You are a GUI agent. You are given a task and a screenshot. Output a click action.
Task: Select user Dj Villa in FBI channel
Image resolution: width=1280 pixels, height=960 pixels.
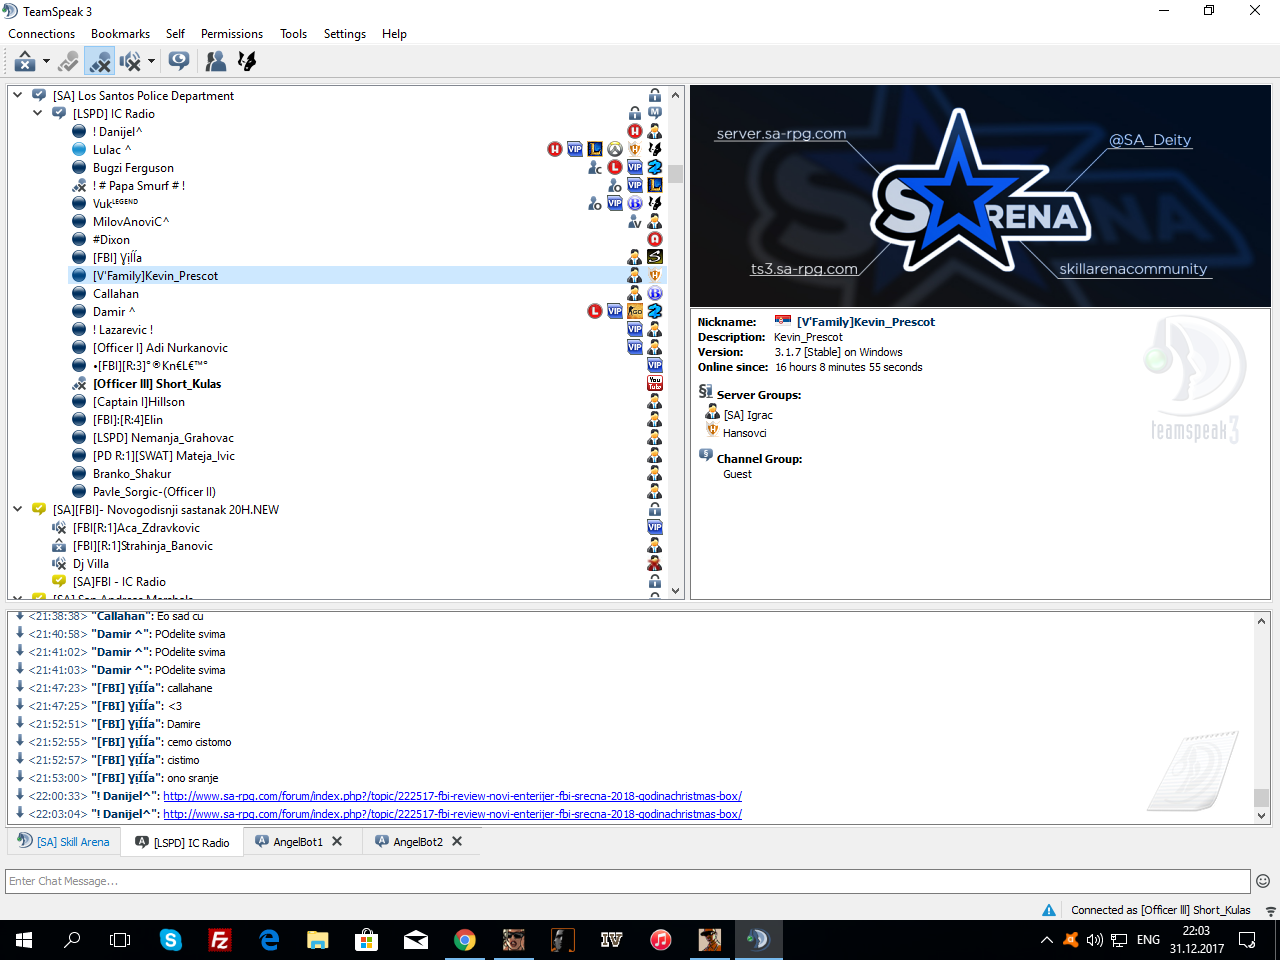pyautogui.click(x=90, y=564)
